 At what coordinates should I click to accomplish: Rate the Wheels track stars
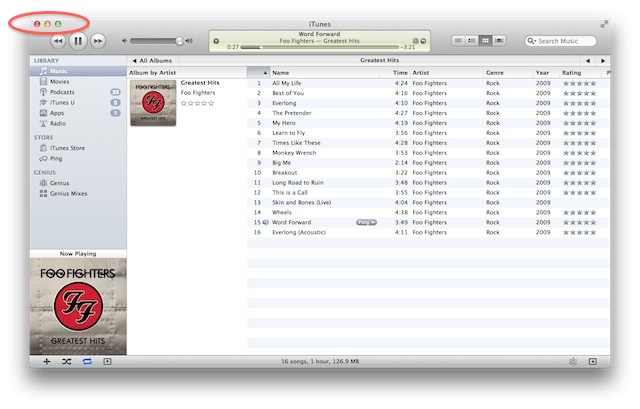click(x=579, y=213)
